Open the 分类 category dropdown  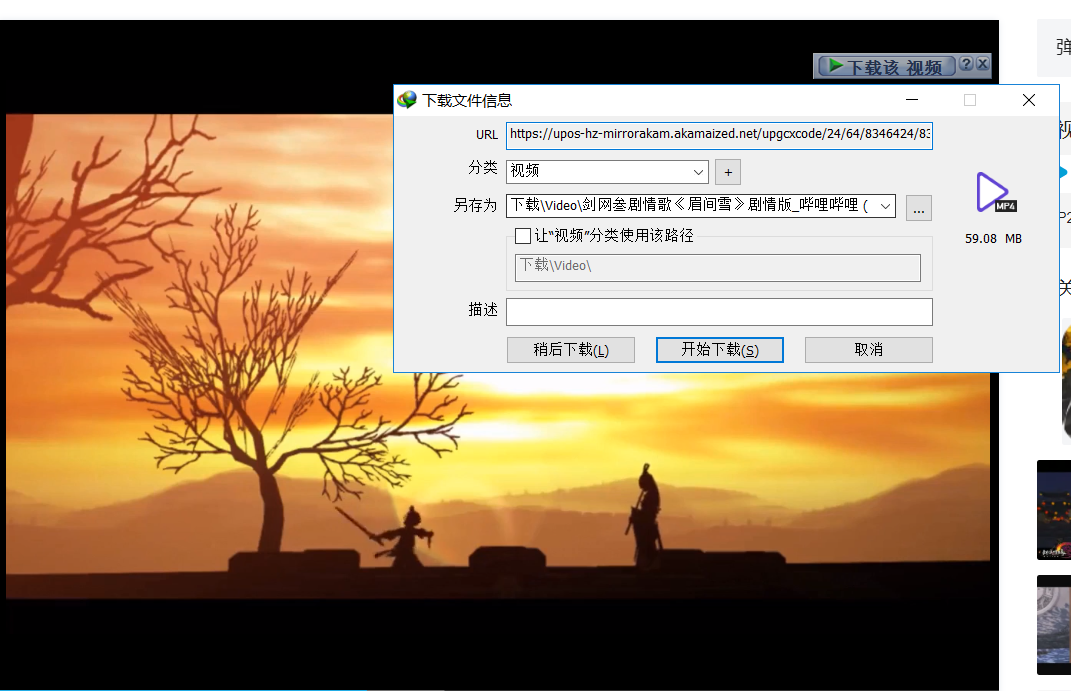pyautogui.click(x=607, y=171)
